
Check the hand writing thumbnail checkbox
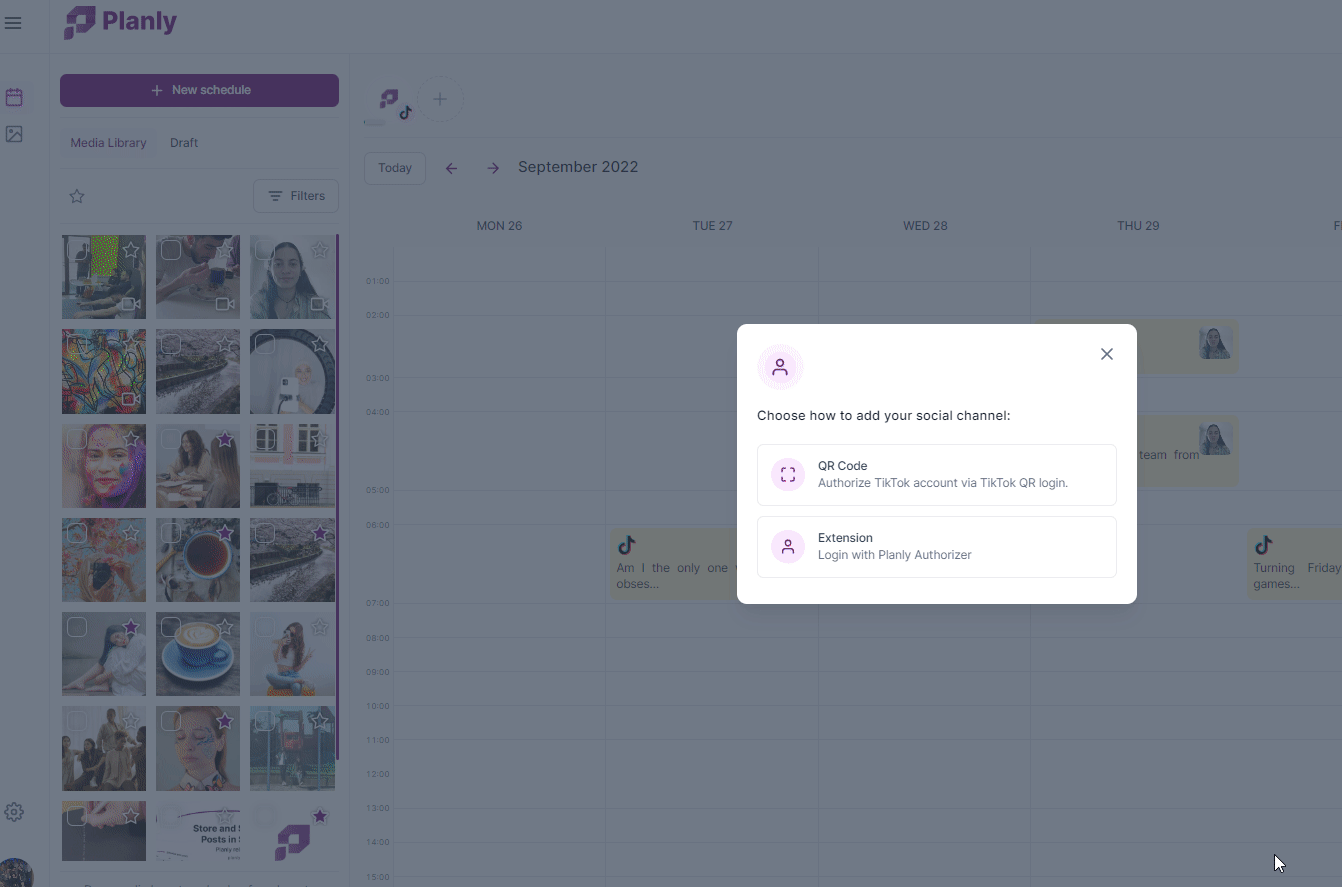(x=77, y=816)
